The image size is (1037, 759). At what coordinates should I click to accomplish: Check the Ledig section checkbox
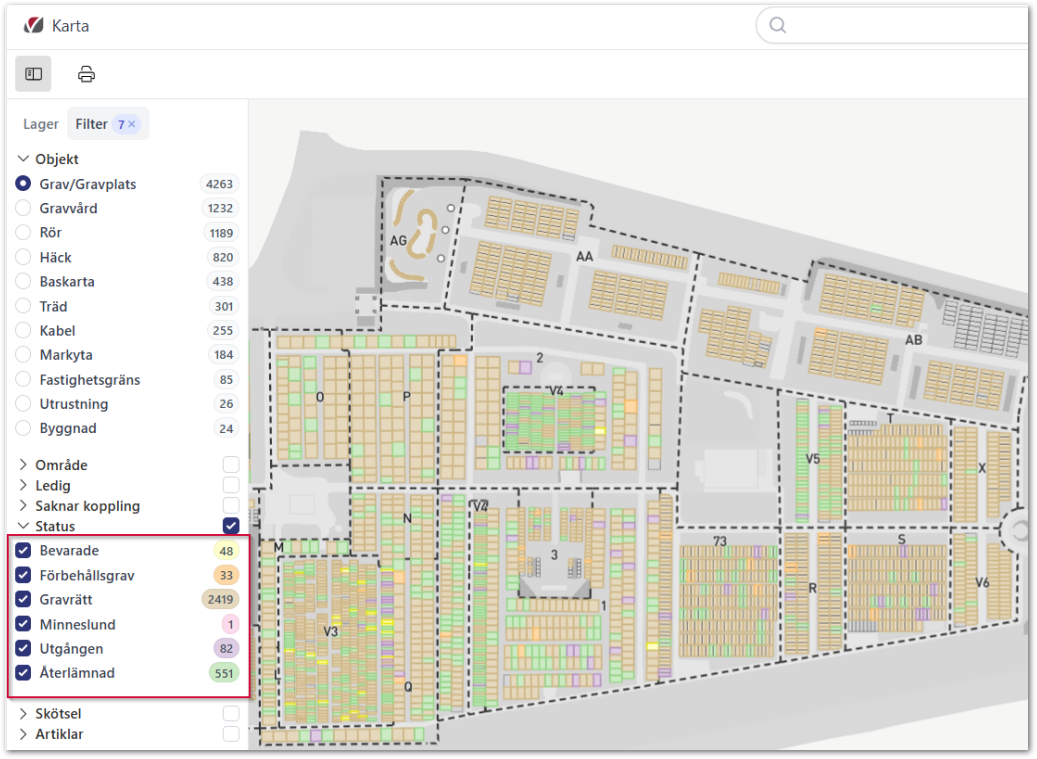click(x=231, y=485)
